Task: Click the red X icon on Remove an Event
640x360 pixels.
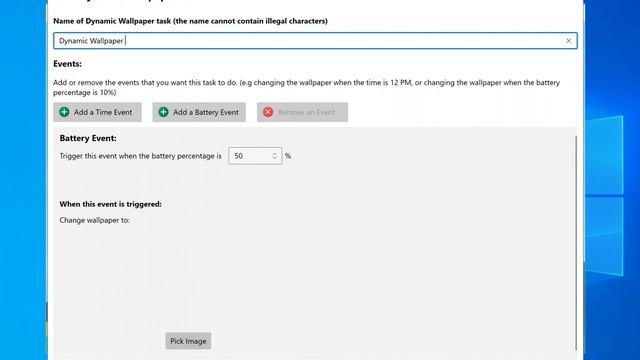Action: click(x=268, y=112)
